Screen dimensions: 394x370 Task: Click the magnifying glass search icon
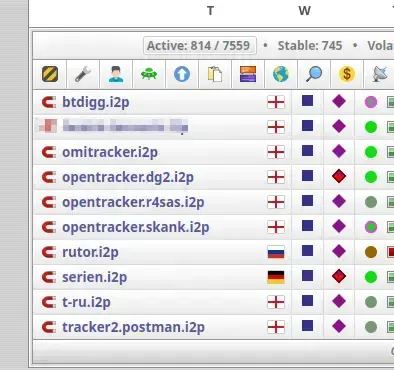pos(314,74)
